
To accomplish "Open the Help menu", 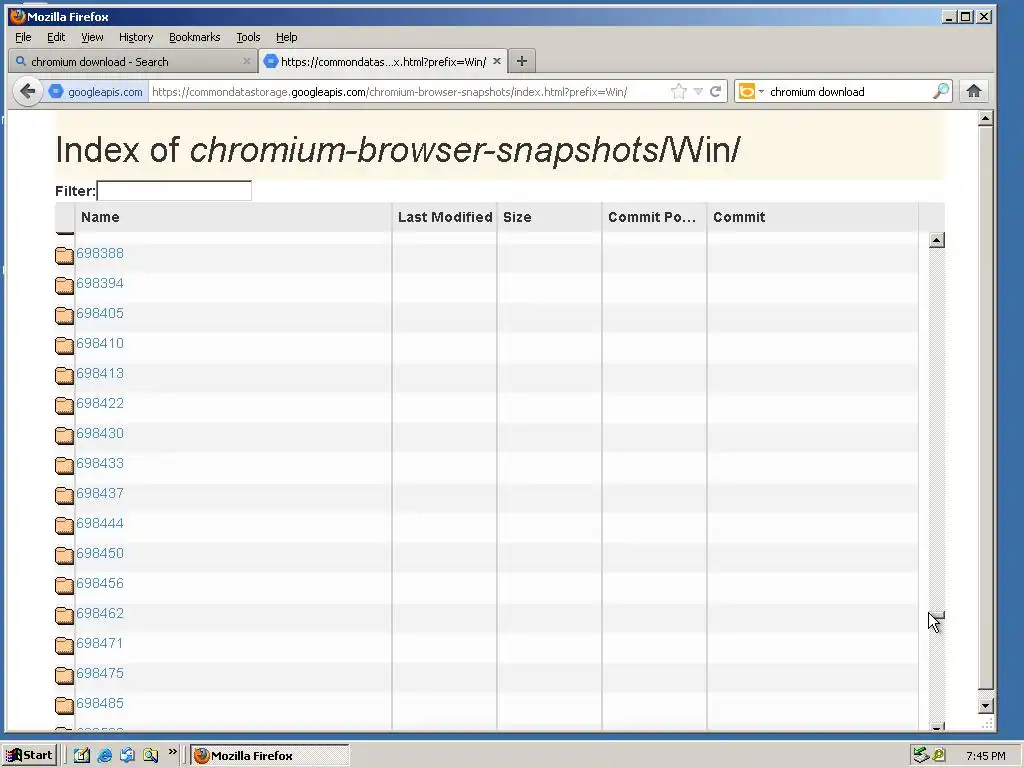I will (287, 37).
